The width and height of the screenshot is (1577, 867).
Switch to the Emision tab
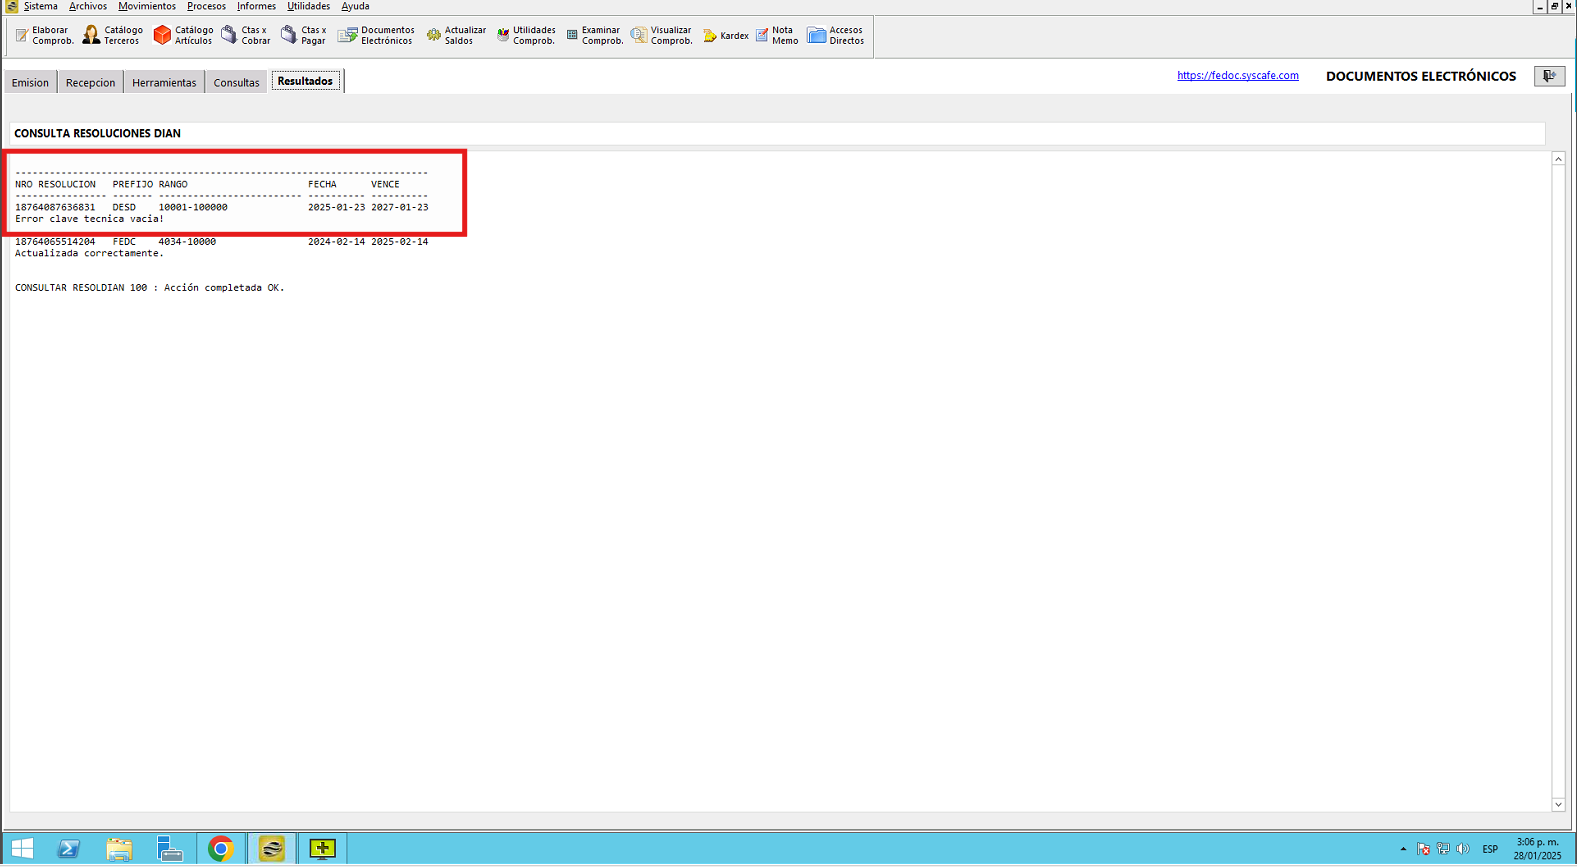point(30,83)
